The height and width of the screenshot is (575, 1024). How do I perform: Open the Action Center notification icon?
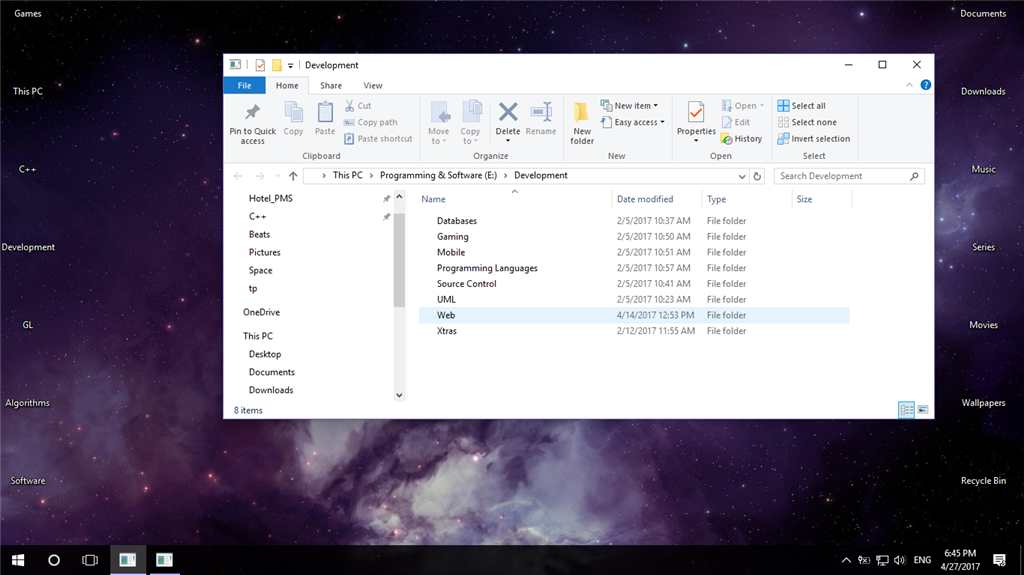point(999,560)
